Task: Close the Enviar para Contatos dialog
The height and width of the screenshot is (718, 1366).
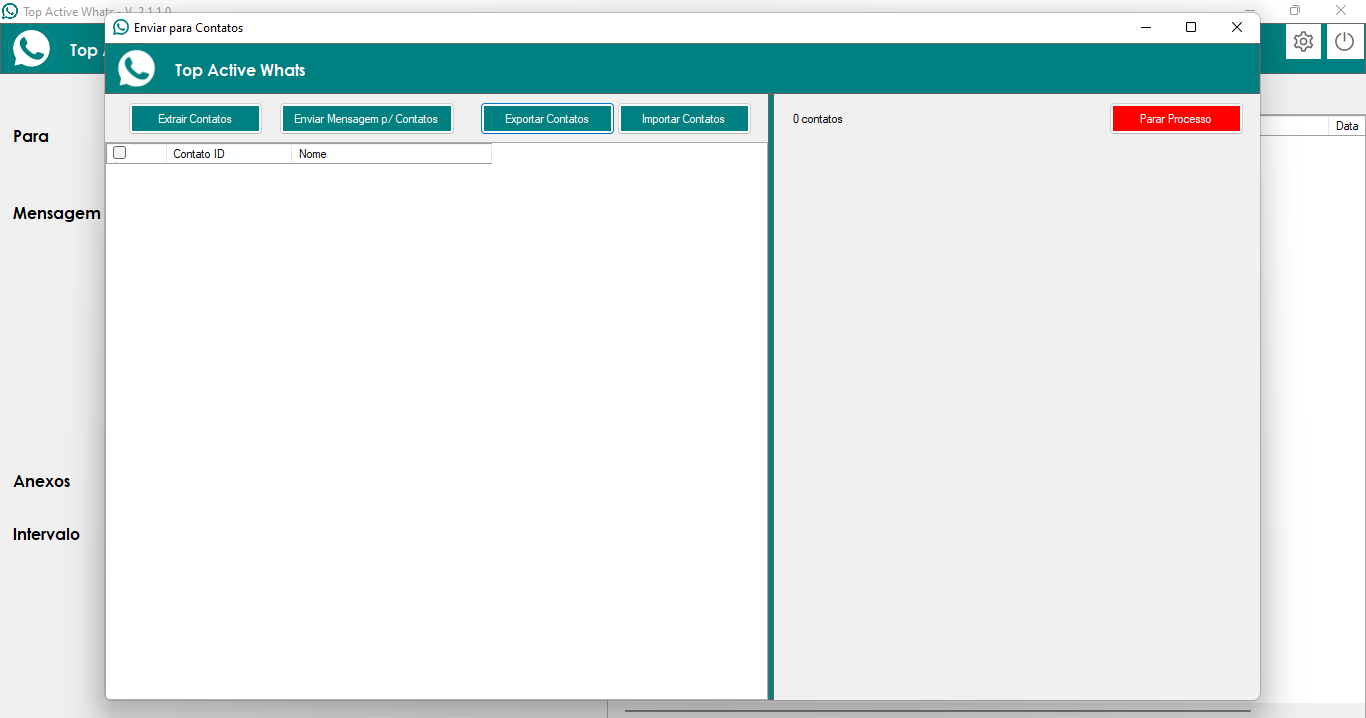Action: (1237, 28)
